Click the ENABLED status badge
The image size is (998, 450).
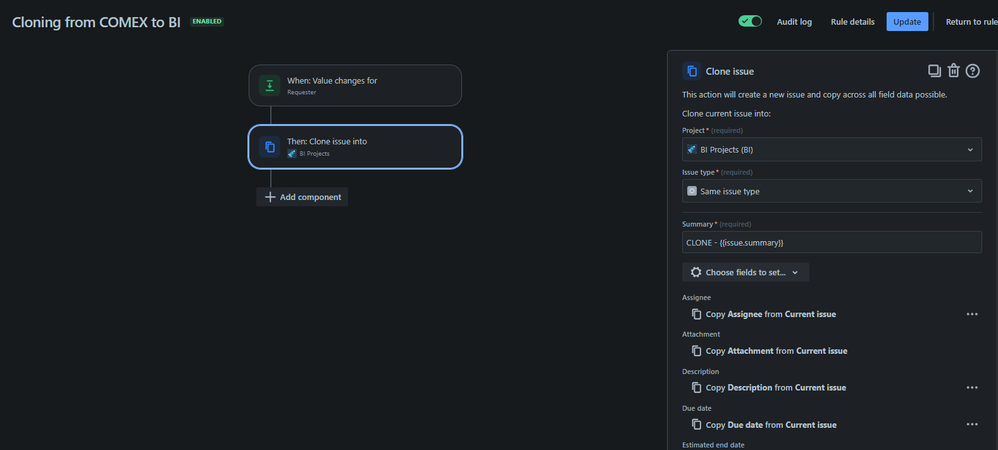pos(207,22)
